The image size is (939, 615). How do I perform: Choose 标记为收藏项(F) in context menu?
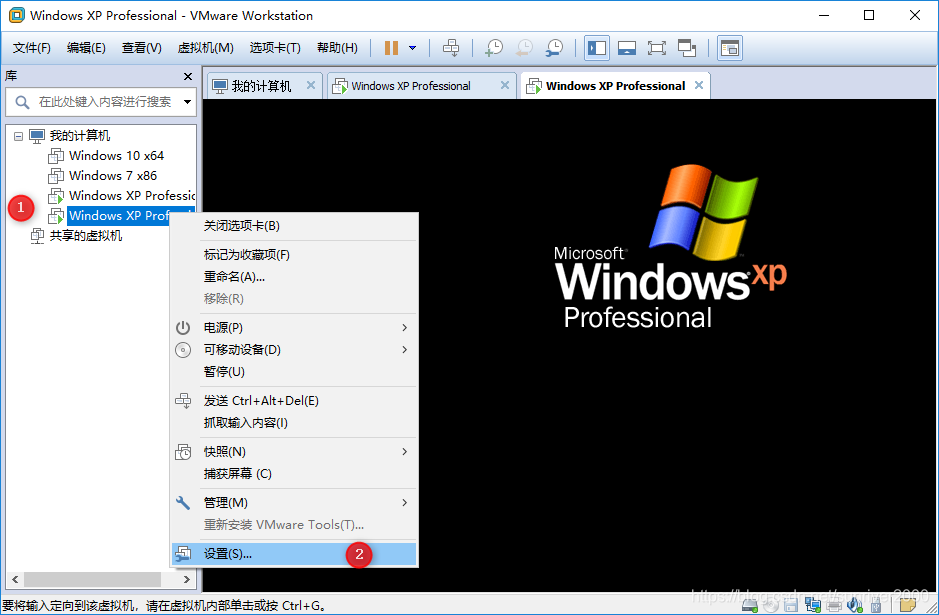click(294, 255)
